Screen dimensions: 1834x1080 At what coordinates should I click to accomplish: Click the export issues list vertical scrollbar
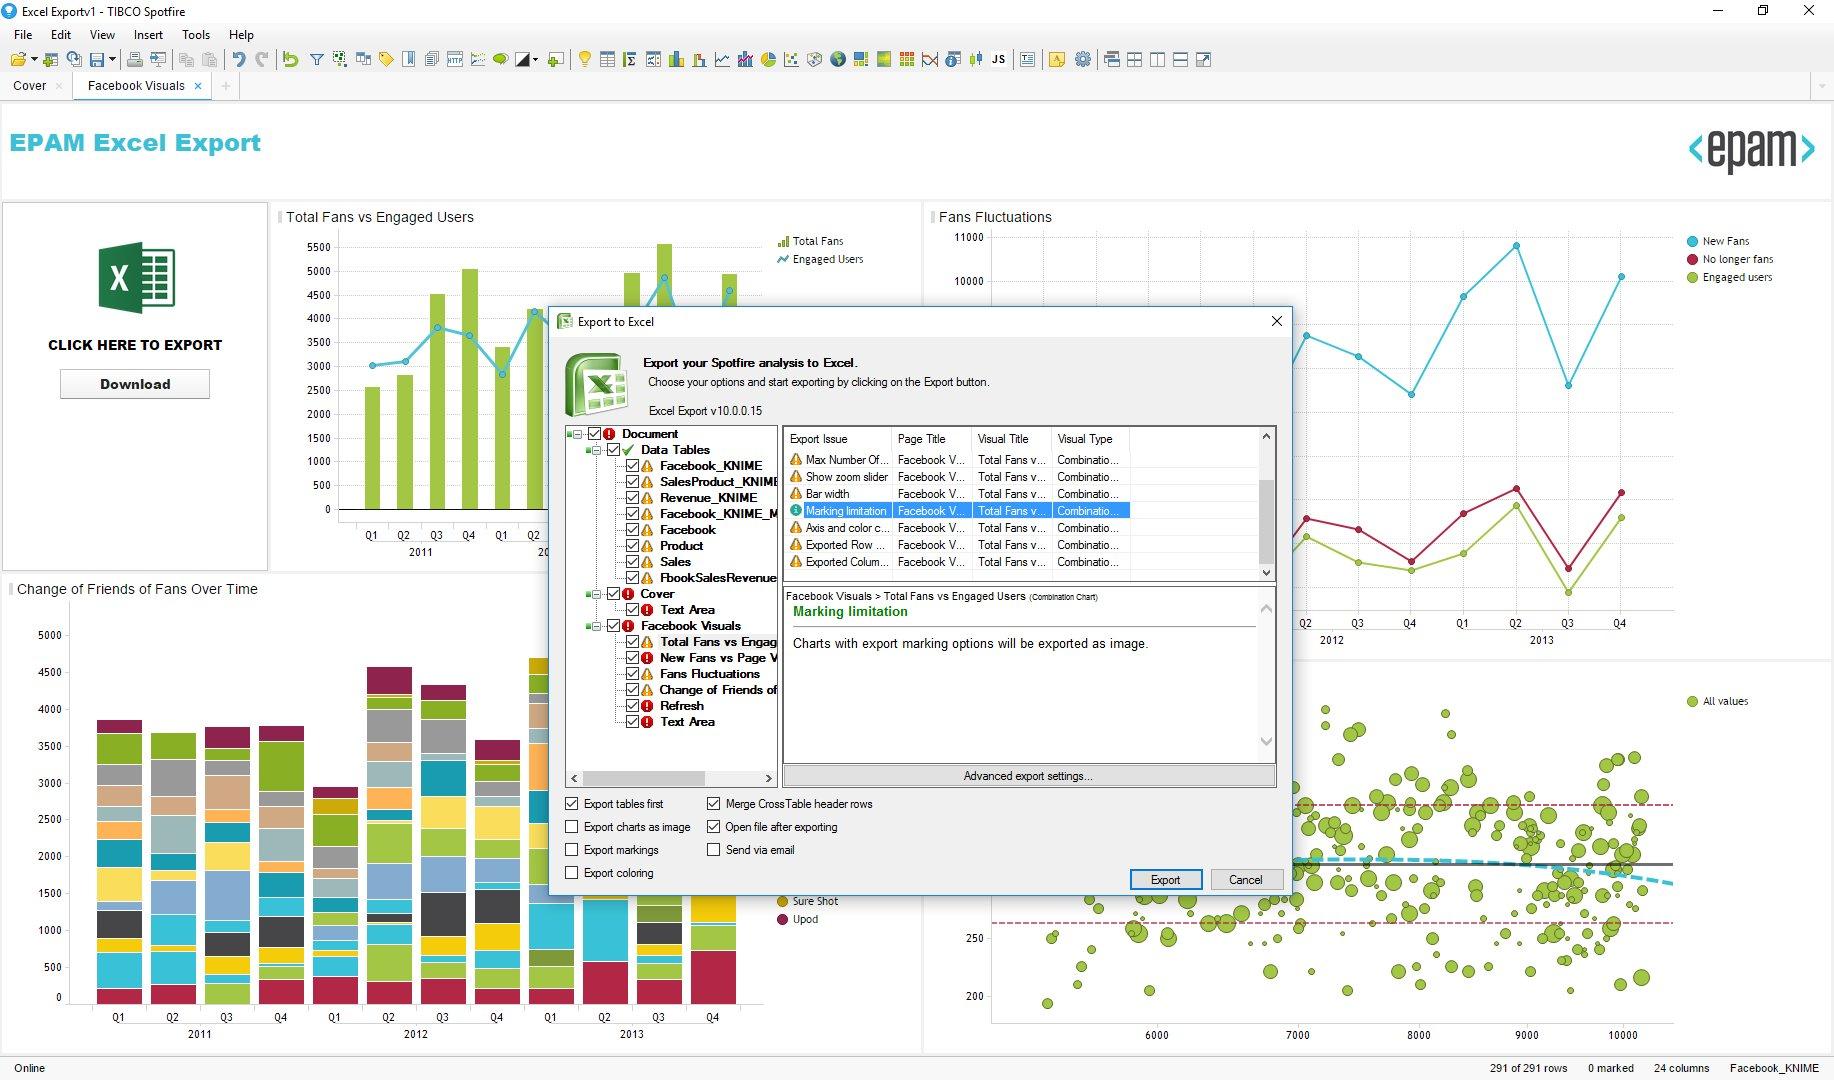point(1266,520)
